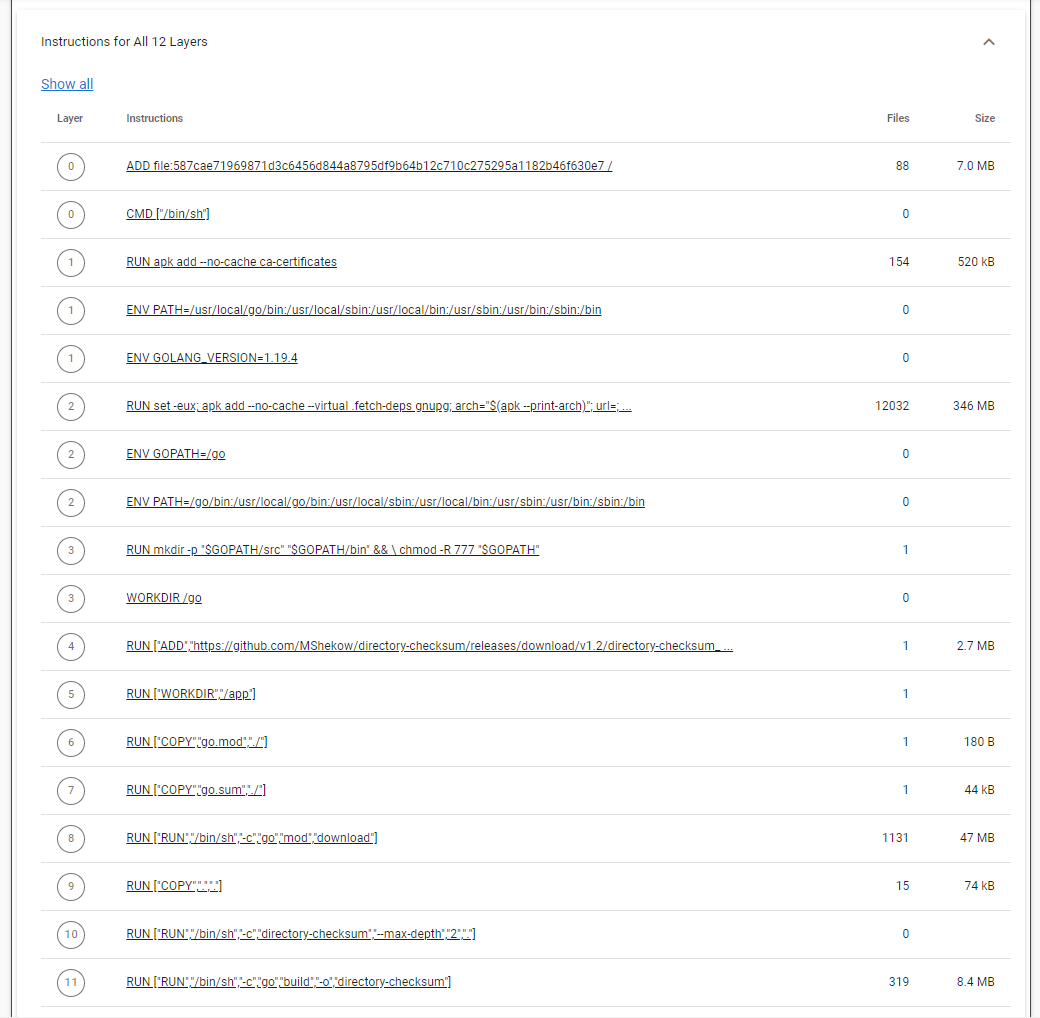Click the layer 10 circle badge
The height and width of the screenshot is (1018, 1040).
click(x=71, y=934)
